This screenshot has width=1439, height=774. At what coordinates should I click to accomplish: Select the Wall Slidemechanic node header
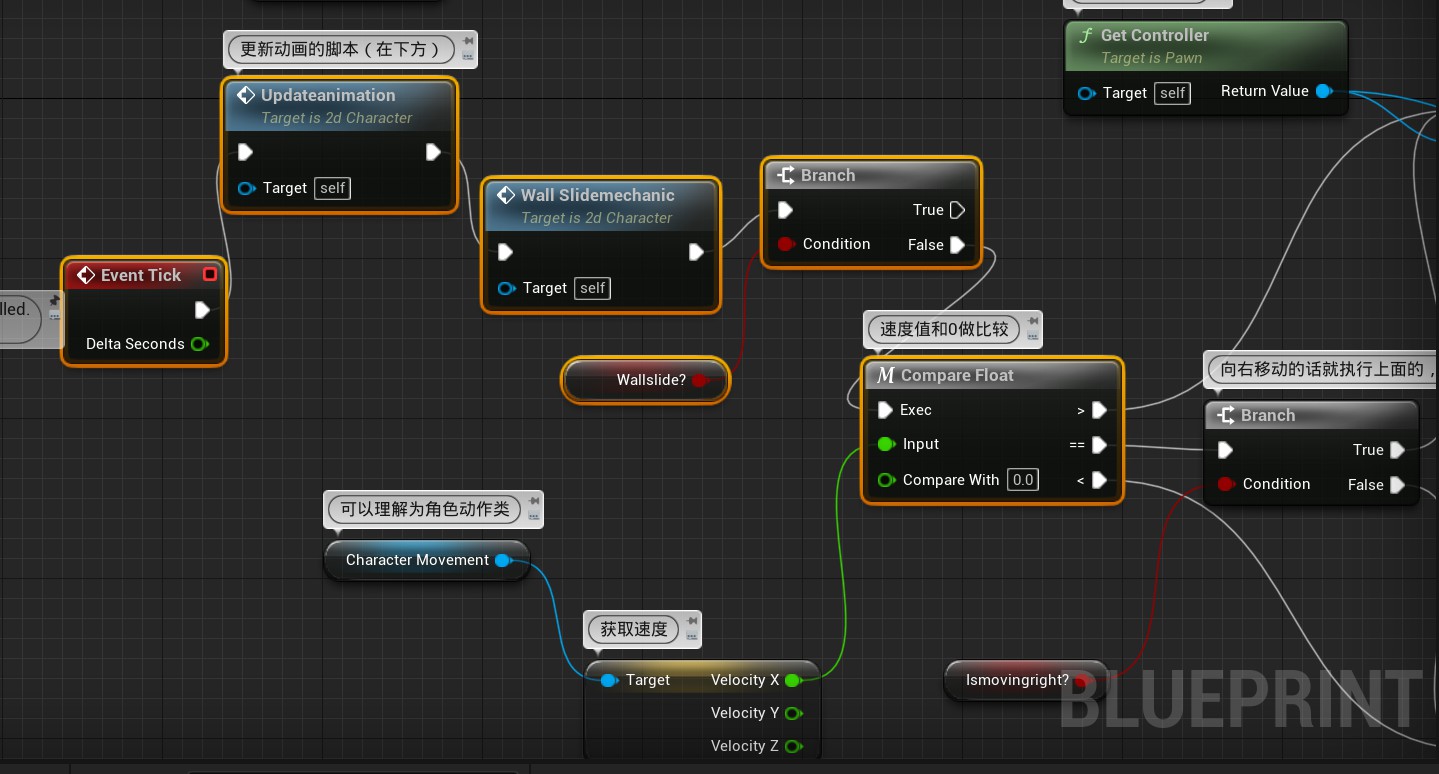point(597,196)
